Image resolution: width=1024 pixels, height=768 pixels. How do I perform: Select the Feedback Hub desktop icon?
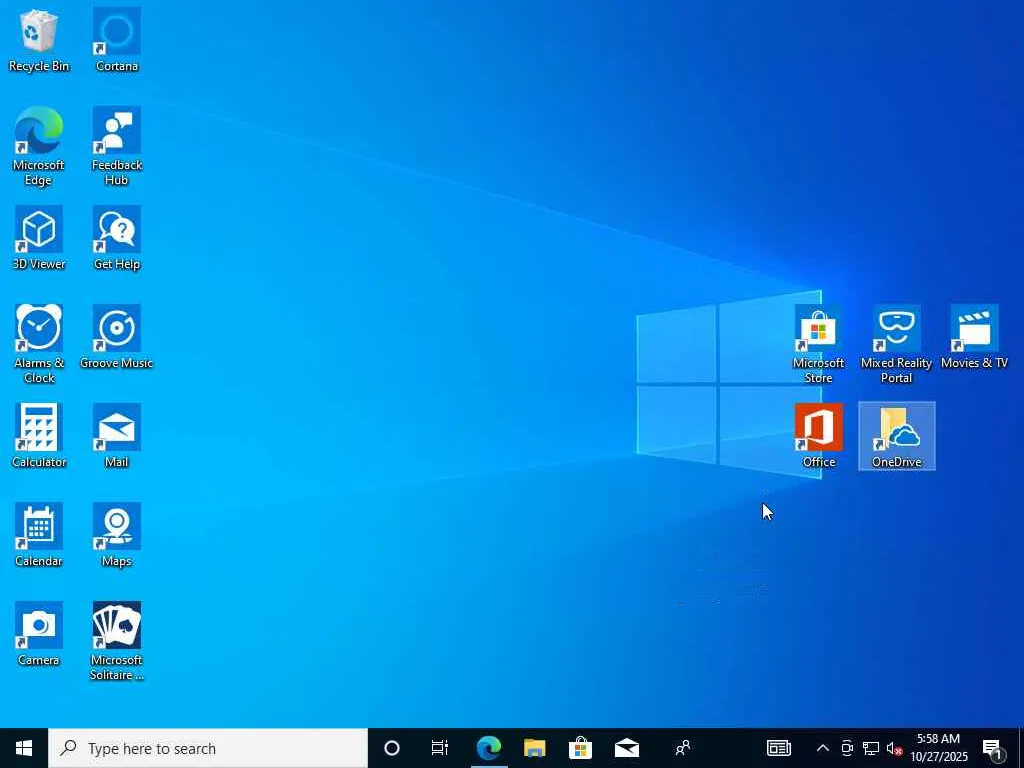click(117, 147)
